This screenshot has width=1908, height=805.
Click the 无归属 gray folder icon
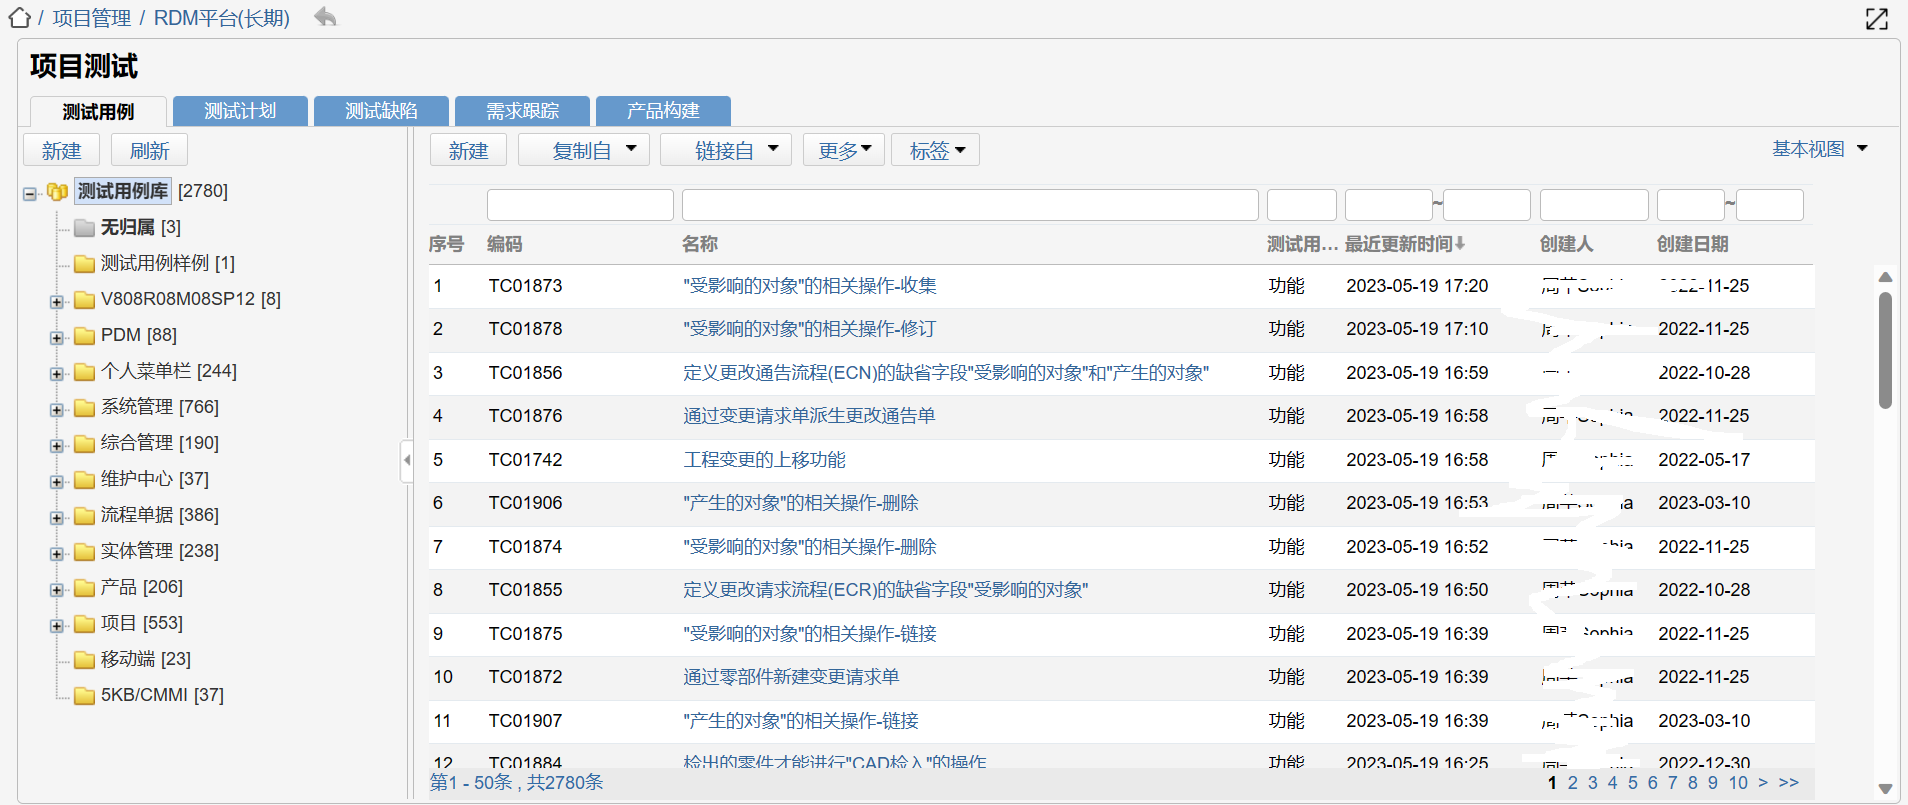85,228
